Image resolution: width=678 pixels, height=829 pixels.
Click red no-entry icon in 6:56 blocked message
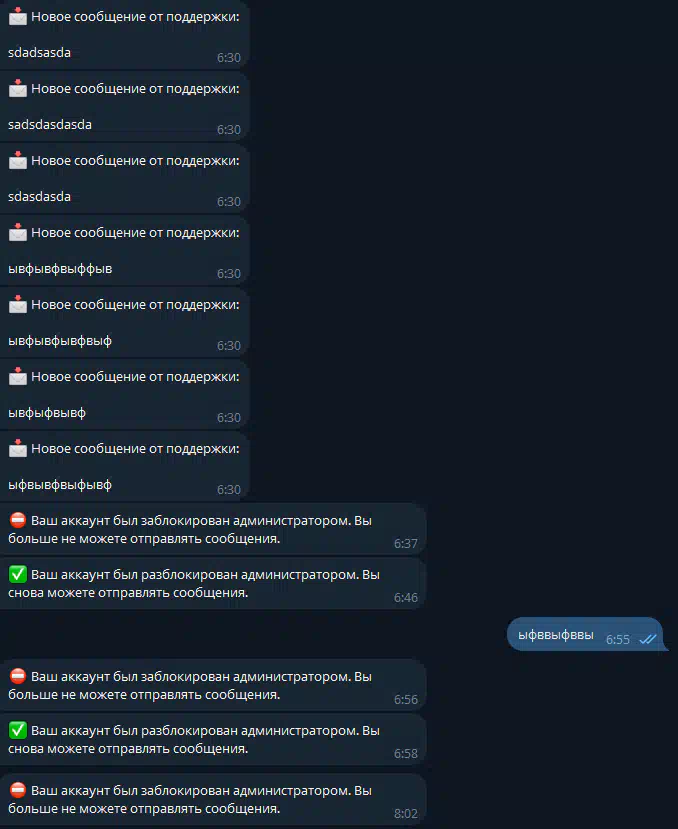tap(17, 676)
